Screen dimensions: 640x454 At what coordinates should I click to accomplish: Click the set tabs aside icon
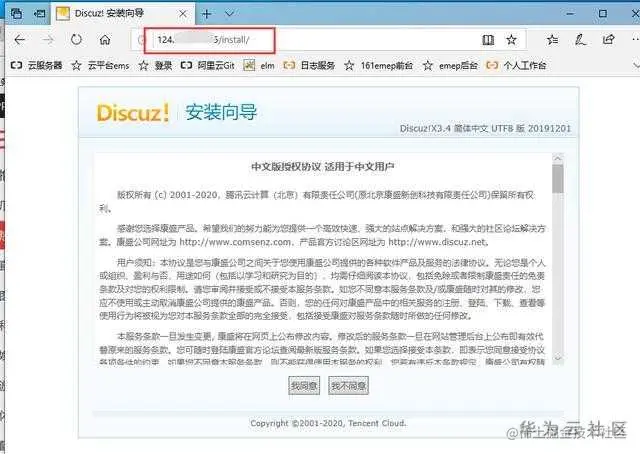click(40, 14)
